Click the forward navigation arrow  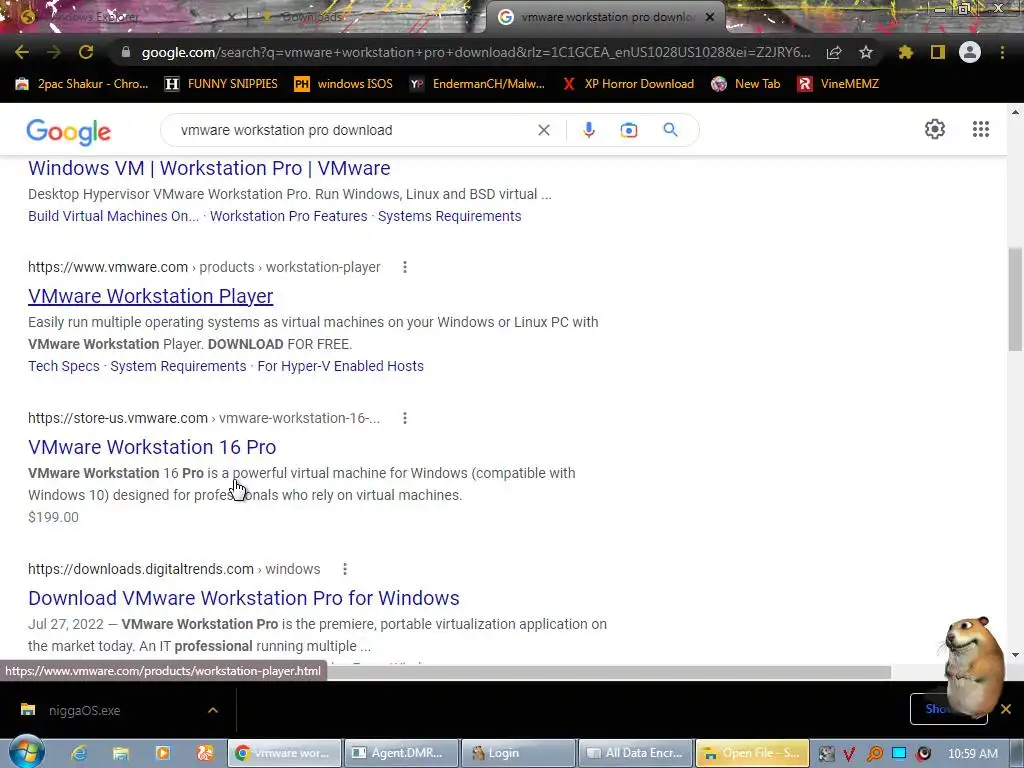coord(54,52)
